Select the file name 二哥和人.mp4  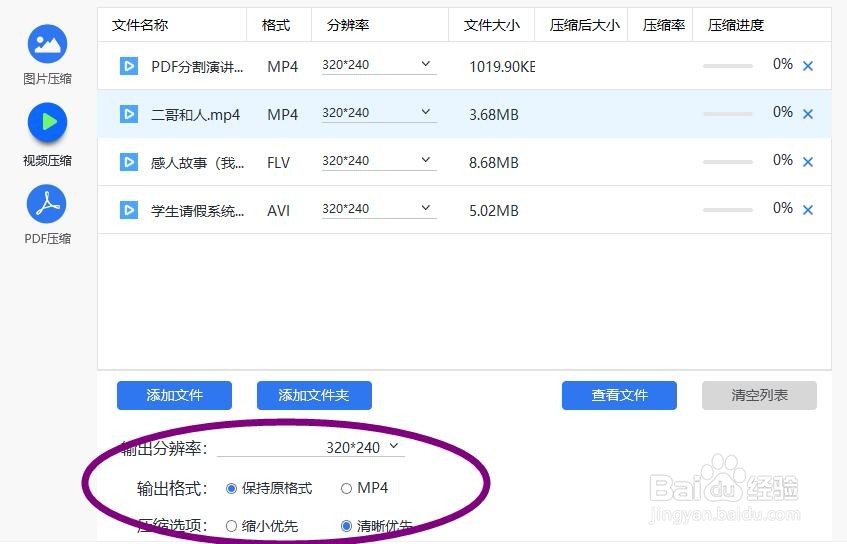196,115
